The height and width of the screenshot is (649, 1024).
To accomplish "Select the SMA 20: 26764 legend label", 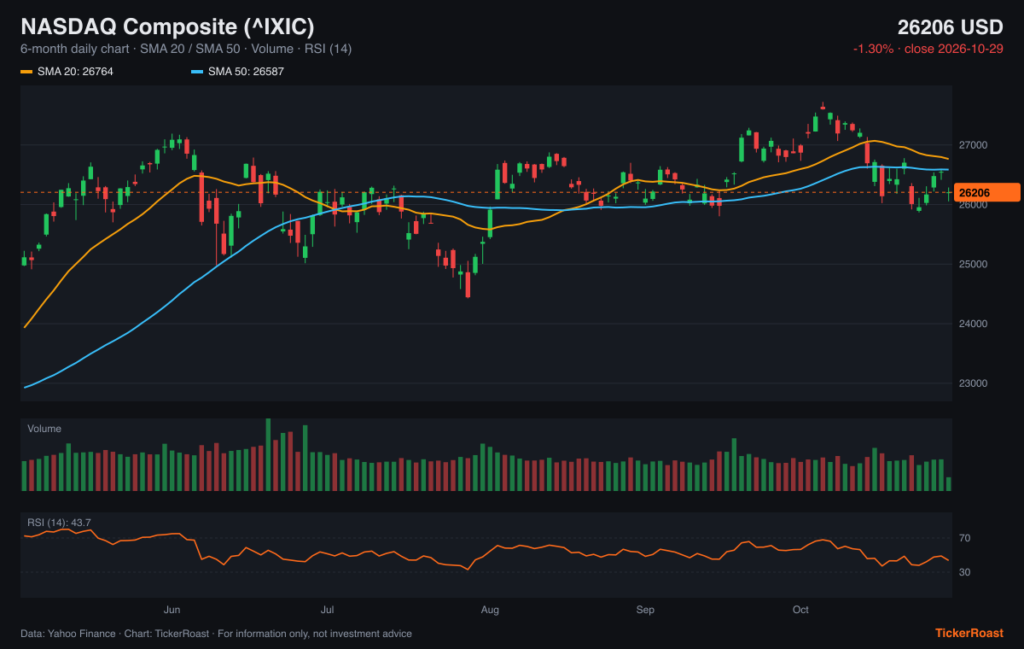I will click(x=75, y=72).
